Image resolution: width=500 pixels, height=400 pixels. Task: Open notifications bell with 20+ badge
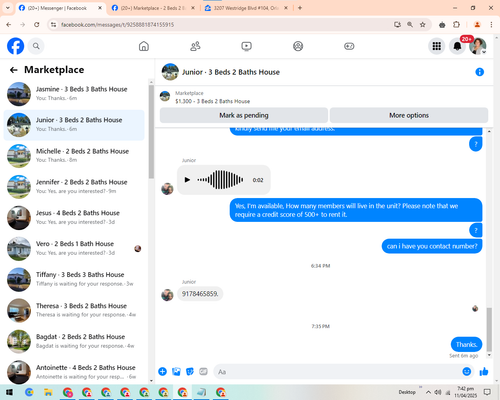tap(457, 46)
